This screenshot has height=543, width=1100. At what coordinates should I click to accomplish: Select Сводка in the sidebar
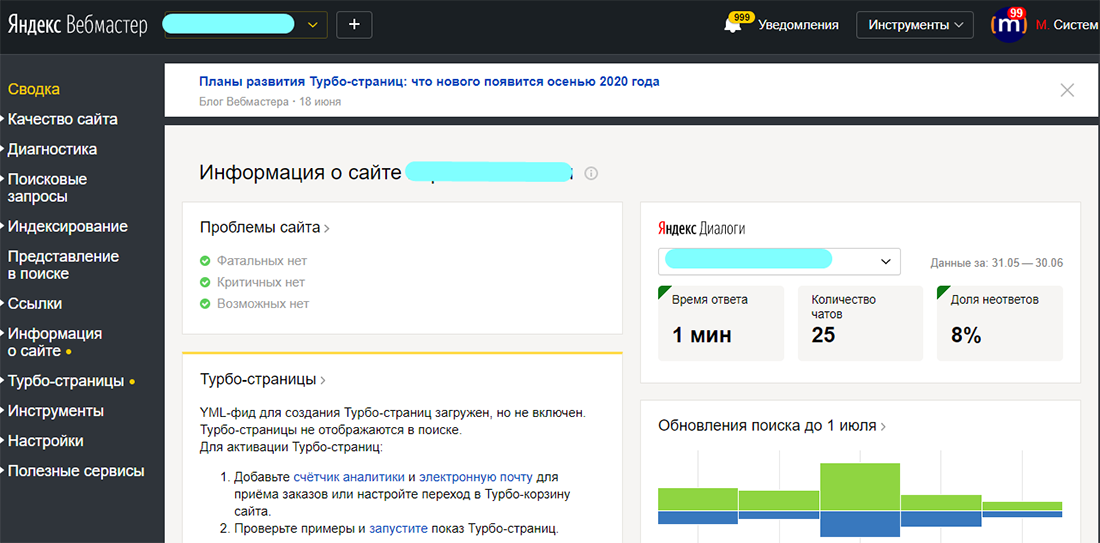pyautogui.click(x=34, y=89)
